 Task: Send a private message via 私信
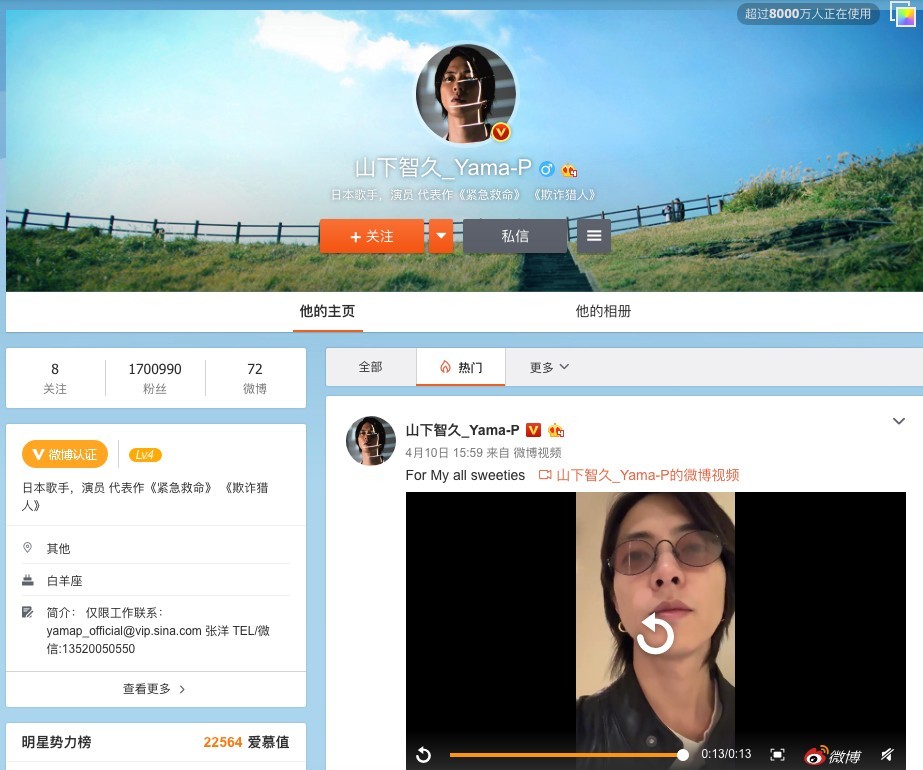click(515, 236)
